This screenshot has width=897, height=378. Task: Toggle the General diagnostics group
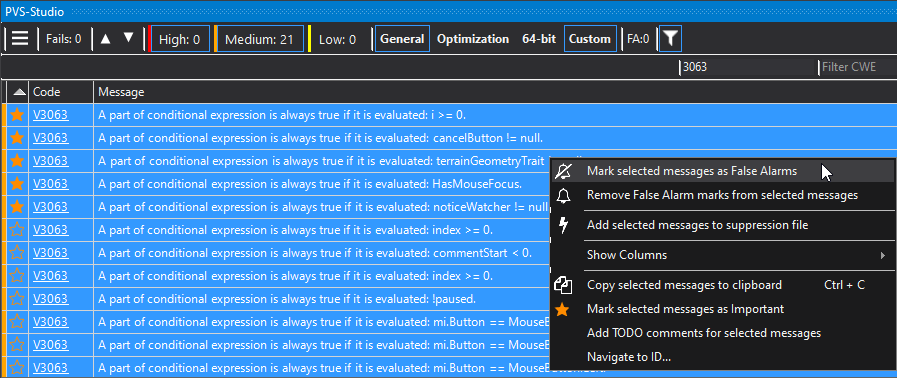(402, 39)
